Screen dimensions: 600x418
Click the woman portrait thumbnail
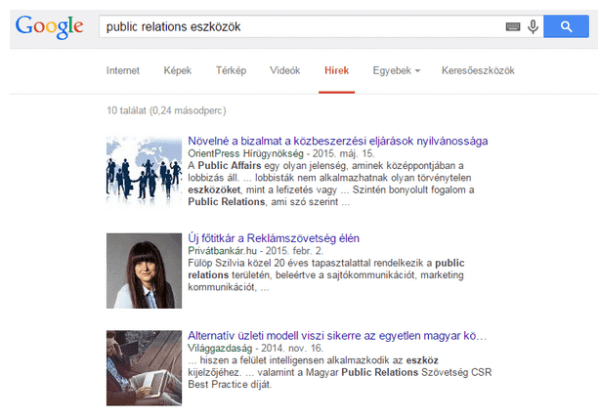click(144, 271)
